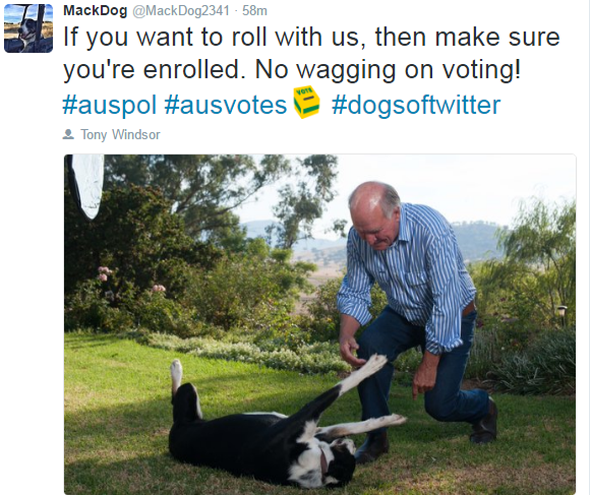Open MackDog's profile avatar picture
Image resolution: width=590 pixels, height=495 pixels.
point(28,29)
